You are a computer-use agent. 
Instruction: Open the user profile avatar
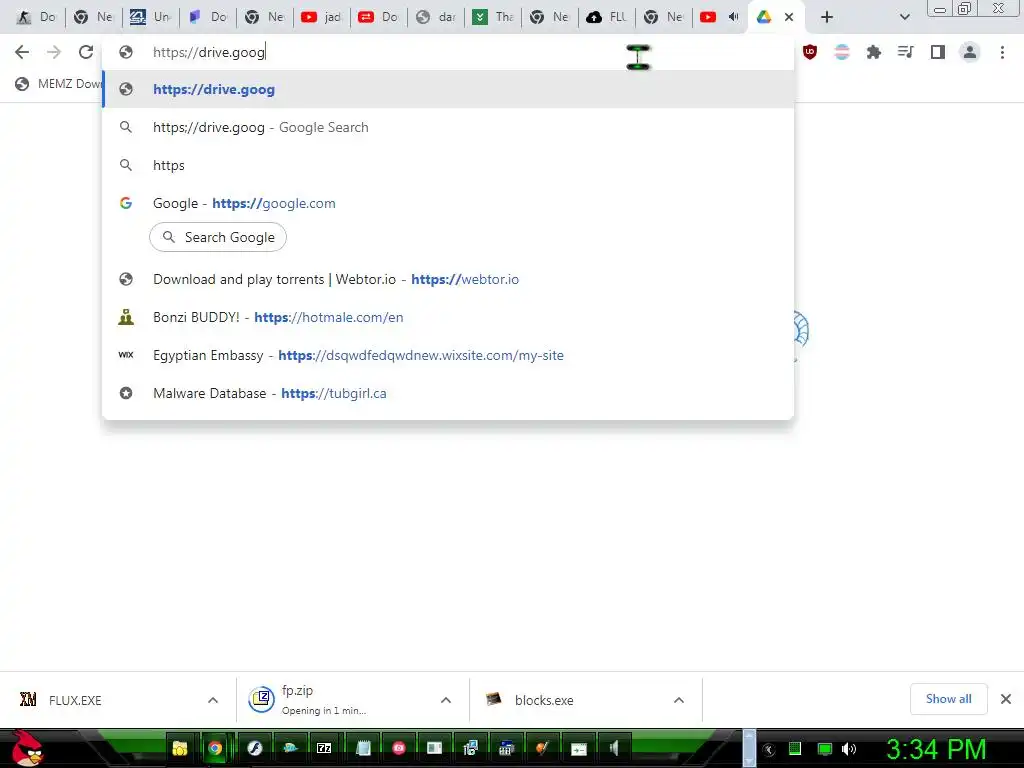pos(970,52)
